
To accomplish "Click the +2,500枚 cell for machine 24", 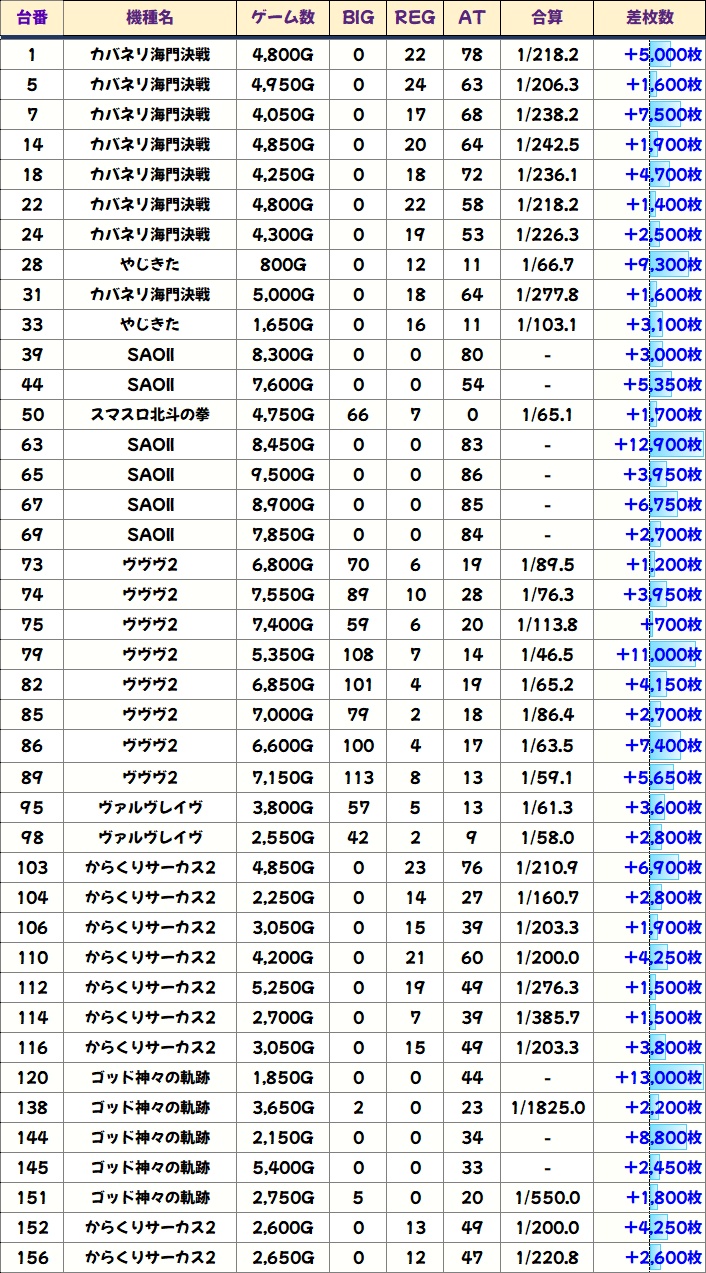I will [650, 235].
